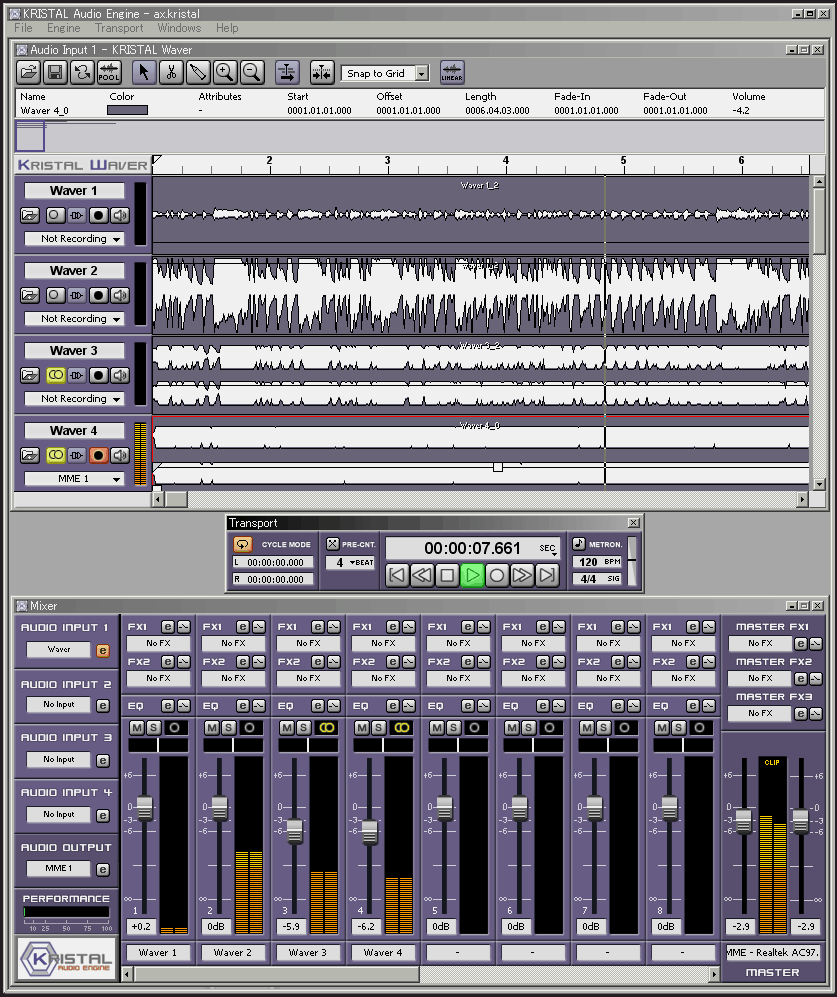Click the load file icon on Waver 2

pos(30,295)
